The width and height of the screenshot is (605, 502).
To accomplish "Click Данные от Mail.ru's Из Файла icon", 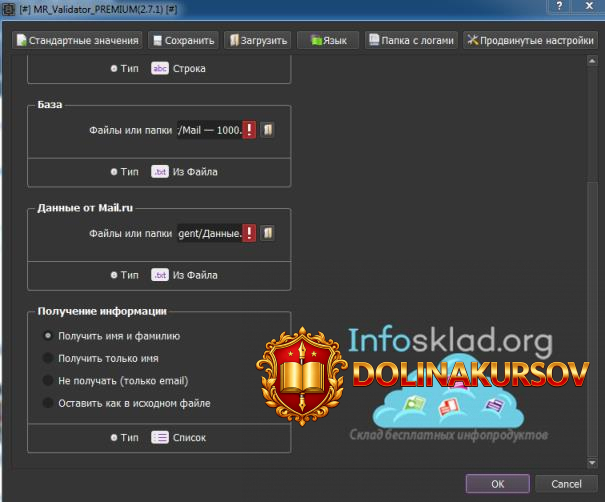I will (x=160, y=275).
